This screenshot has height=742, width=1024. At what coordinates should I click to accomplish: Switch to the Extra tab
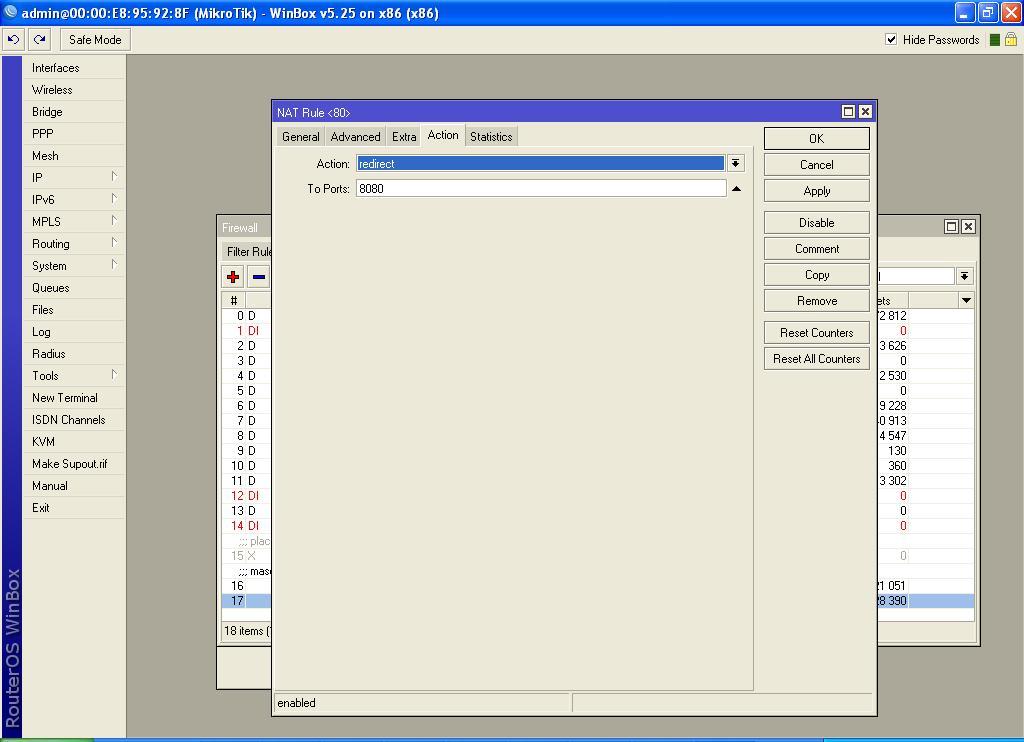coord(404,137)
